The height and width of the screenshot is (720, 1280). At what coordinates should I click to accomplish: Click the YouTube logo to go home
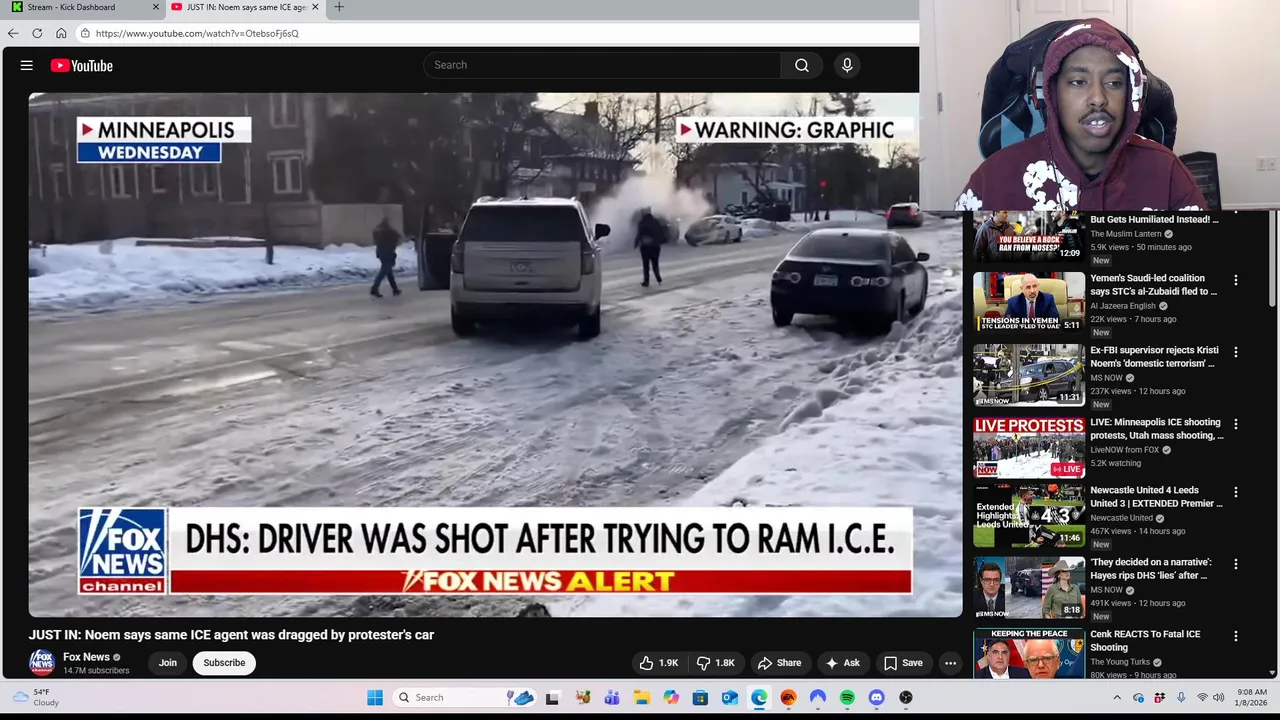tap(82, 66)
